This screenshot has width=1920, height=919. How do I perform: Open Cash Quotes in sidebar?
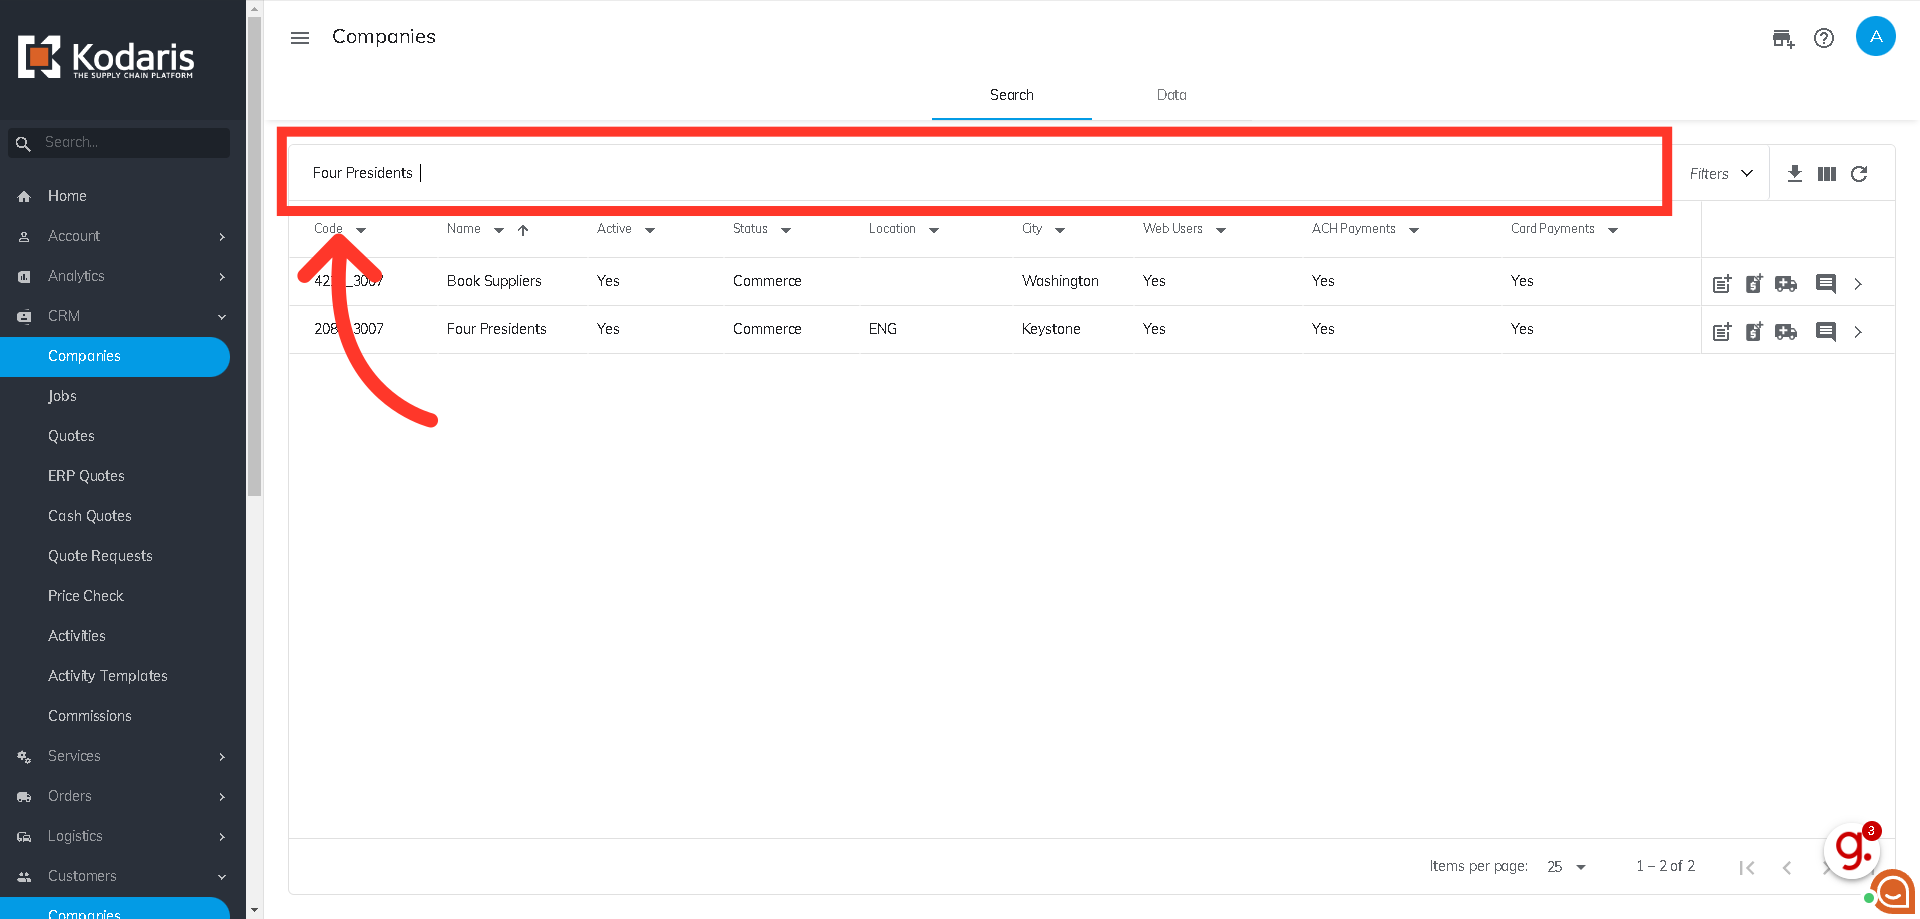90,516
